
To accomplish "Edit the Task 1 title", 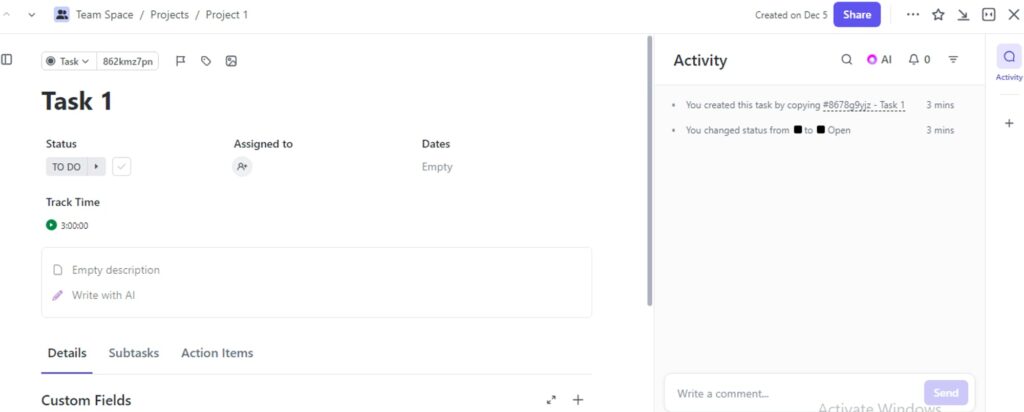I will (x=77, y=101).
